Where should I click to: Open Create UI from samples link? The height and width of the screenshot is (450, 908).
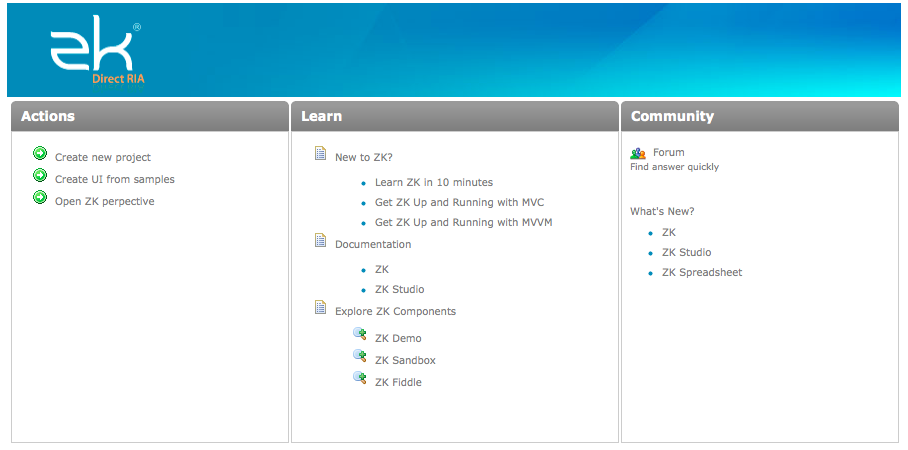pyautogui.click(x=115, y=180)
